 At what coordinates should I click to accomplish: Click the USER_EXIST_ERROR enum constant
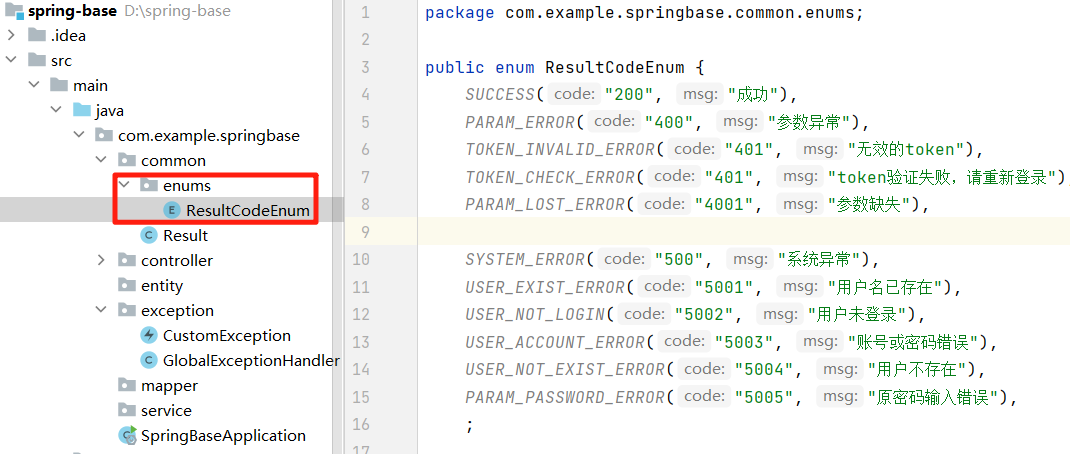[x=545, y=287]
